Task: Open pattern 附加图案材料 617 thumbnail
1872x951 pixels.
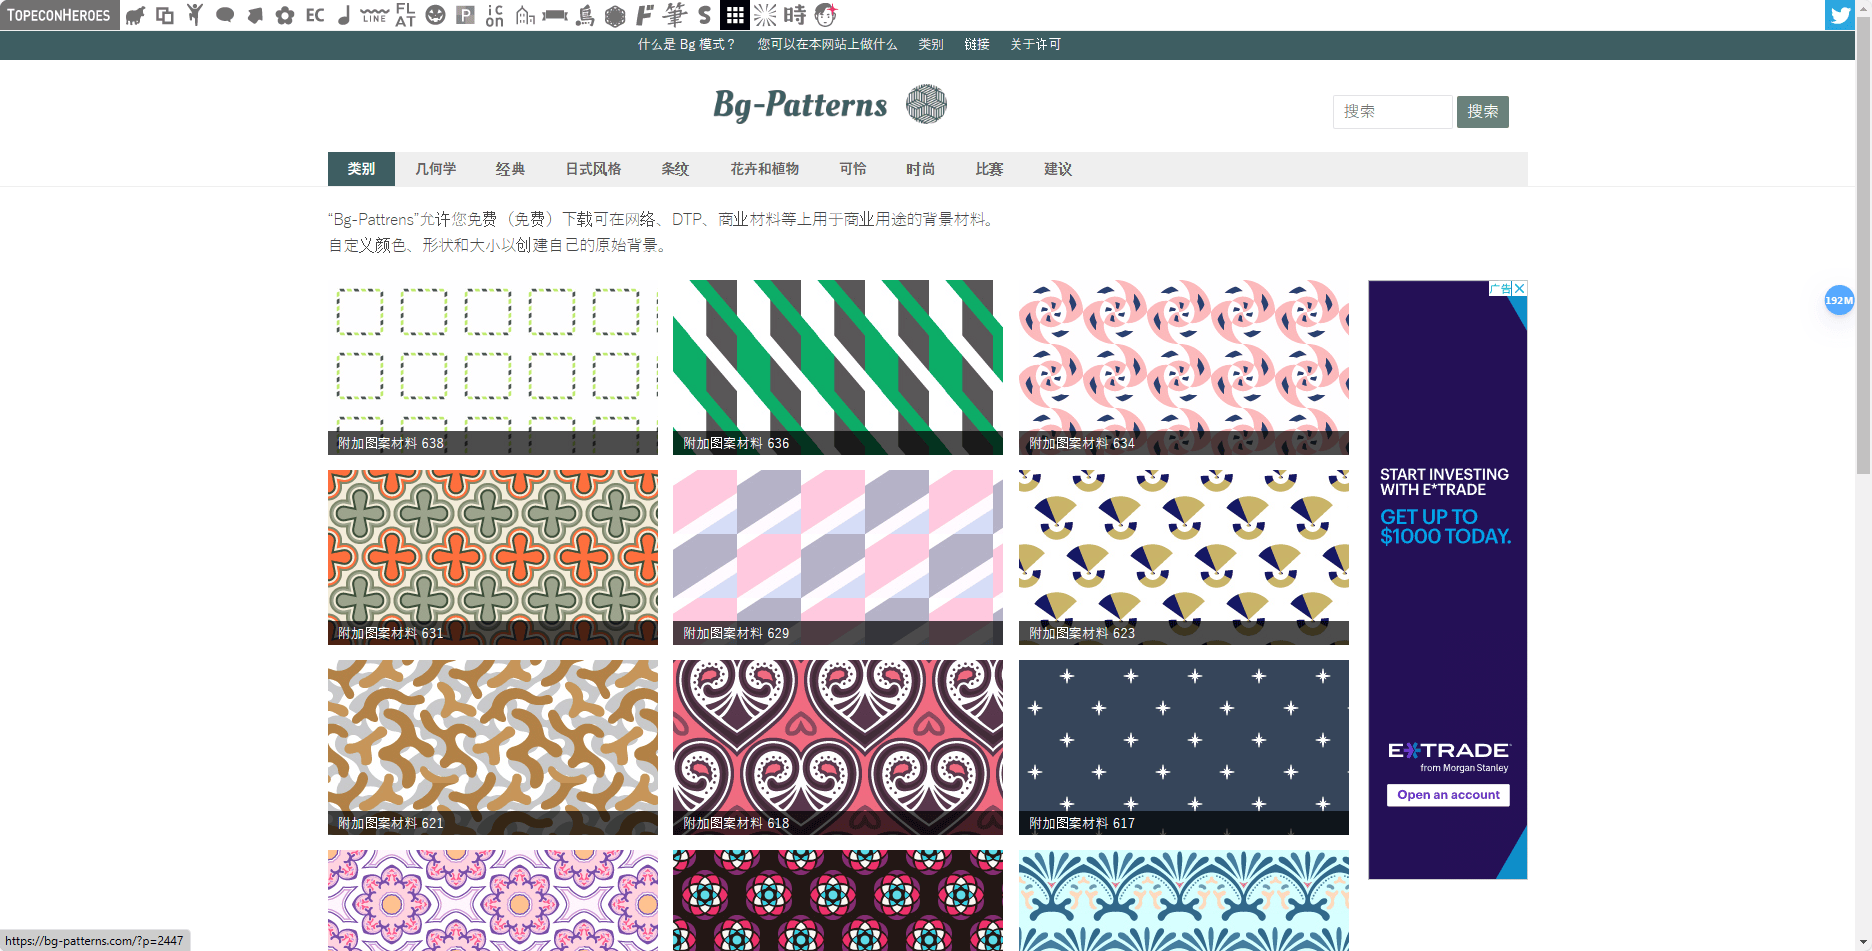Action: tap(1183, 747)
